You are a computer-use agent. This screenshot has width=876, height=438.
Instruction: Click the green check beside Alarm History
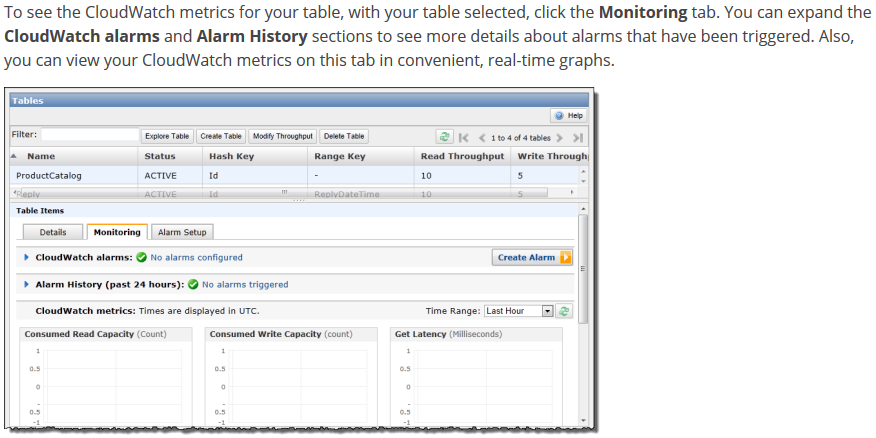tap(193, 284)
